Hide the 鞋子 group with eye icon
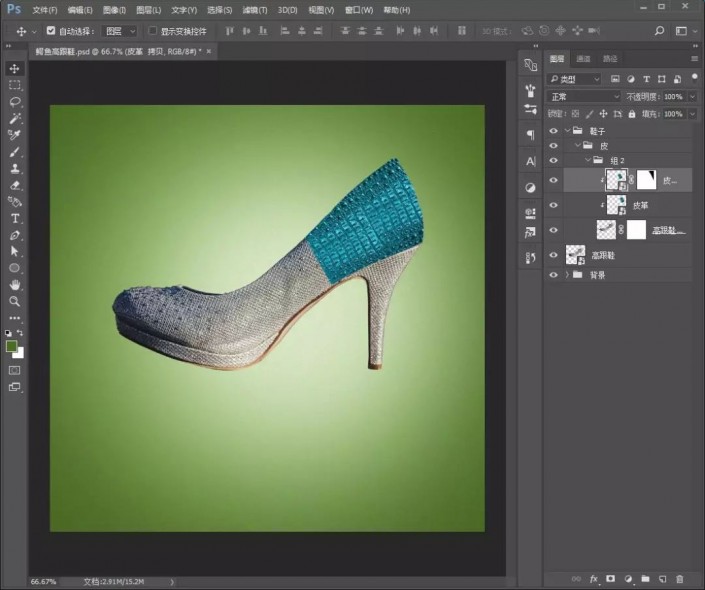Screen dimensions: 705x590 click(553, 131)
